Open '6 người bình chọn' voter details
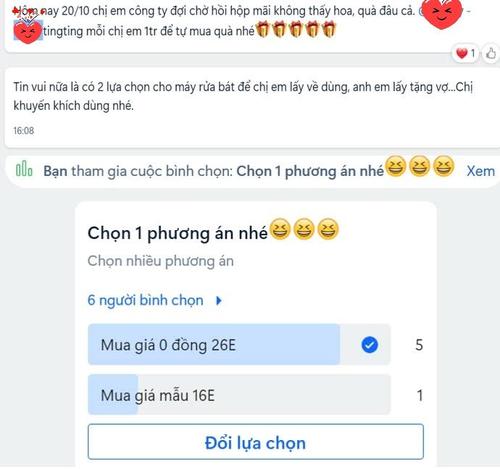The height and width of the screenshot is (469, 500). (145, 300)
